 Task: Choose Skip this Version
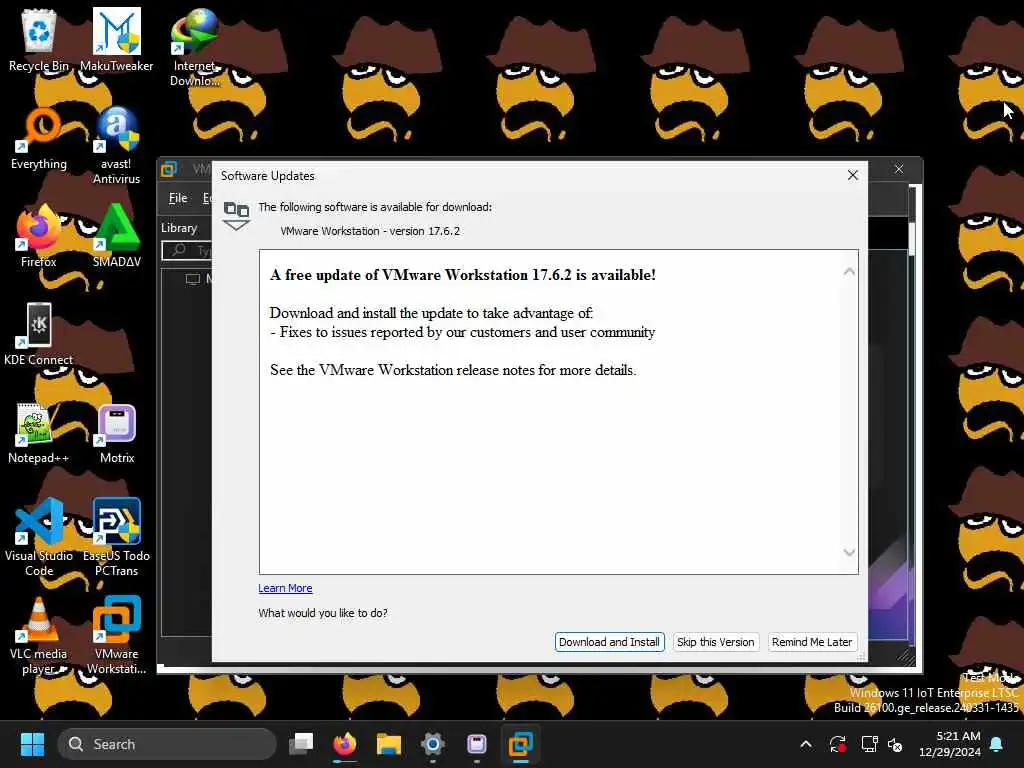pos(716,642)
